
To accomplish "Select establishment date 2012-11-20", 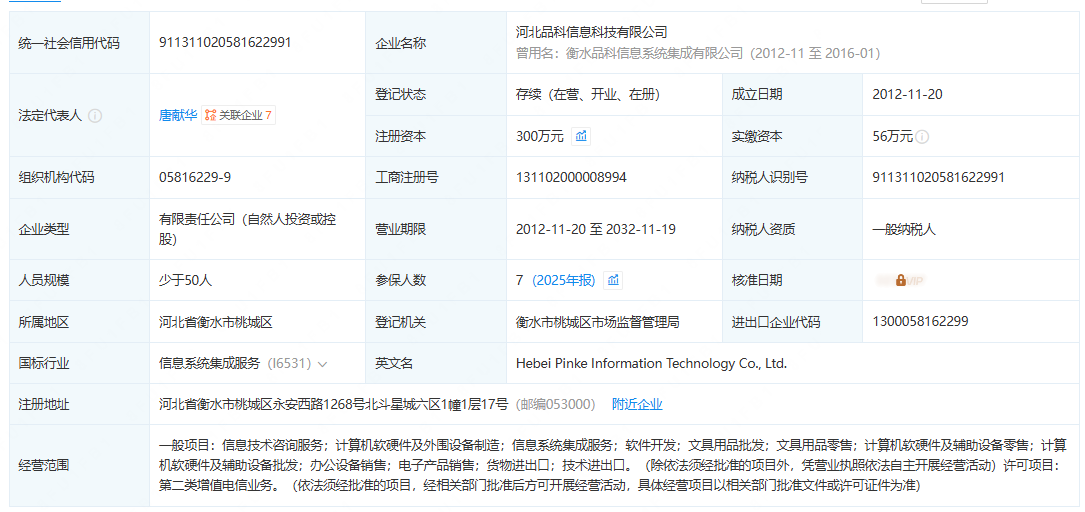I will coord(908,94).
